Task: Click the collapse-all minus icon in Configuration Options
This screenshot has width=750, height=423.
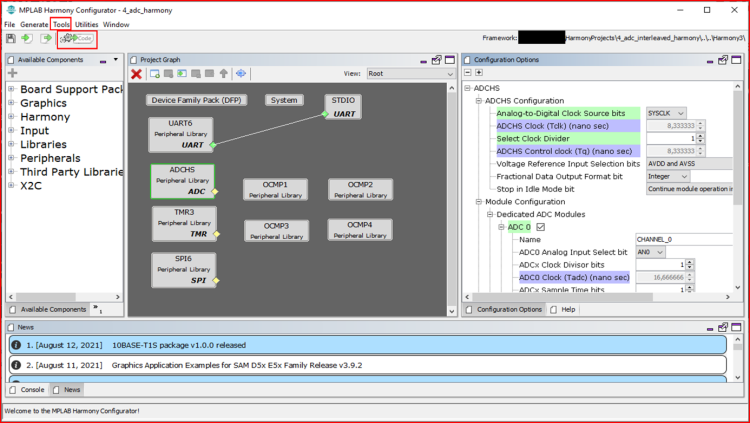Action: click(x=467, y=73)
